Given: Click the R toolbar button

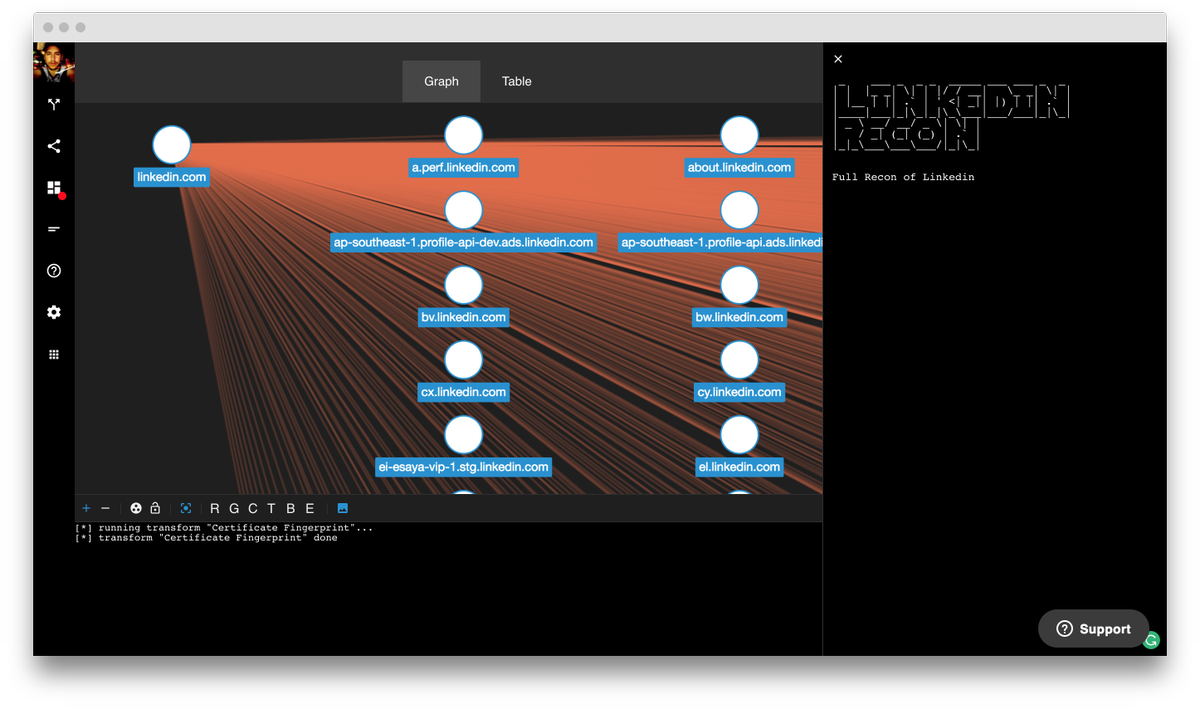Looking at the screenshot, I should 215,508.
